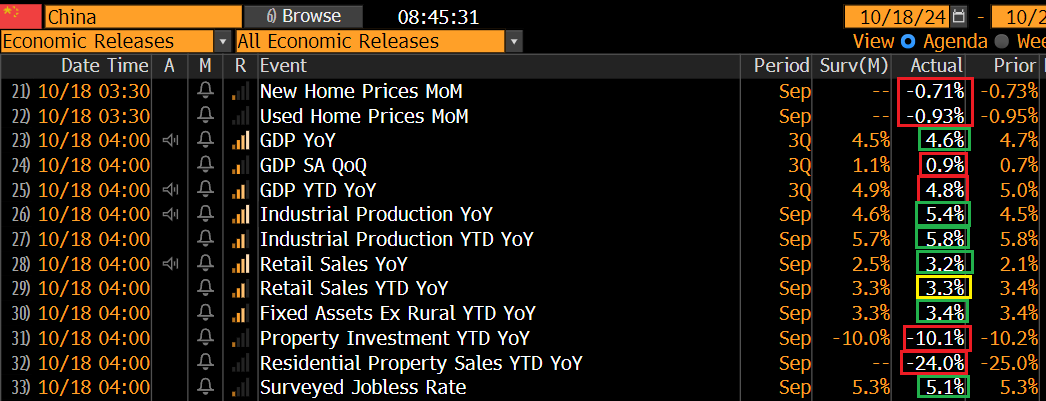
Task: Toggle the speaker alert for Industrial Production YoY
Action: (x=171, y=215)
